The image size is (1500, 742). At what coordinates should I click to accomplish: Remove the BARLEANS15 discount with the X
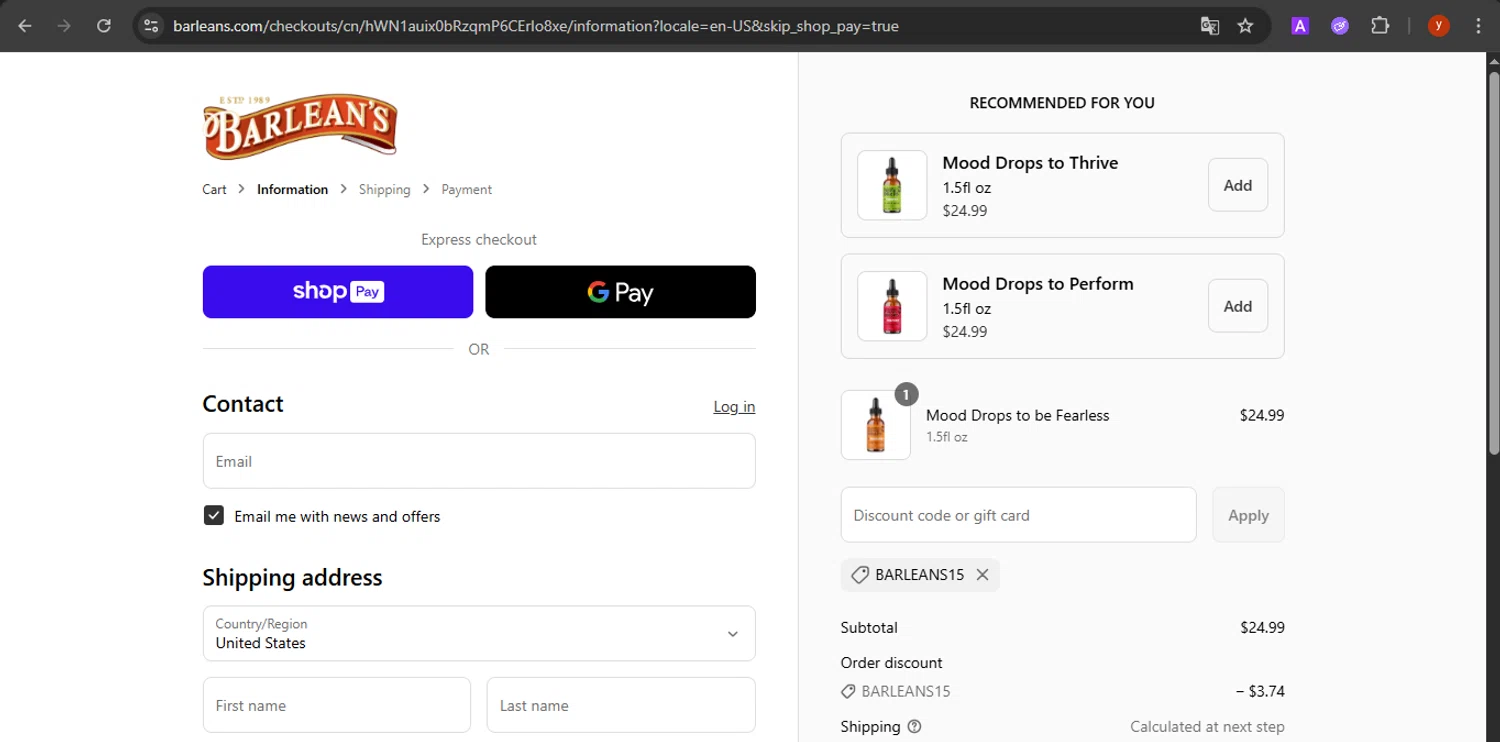pyautogui.click(x=982, y=575)
